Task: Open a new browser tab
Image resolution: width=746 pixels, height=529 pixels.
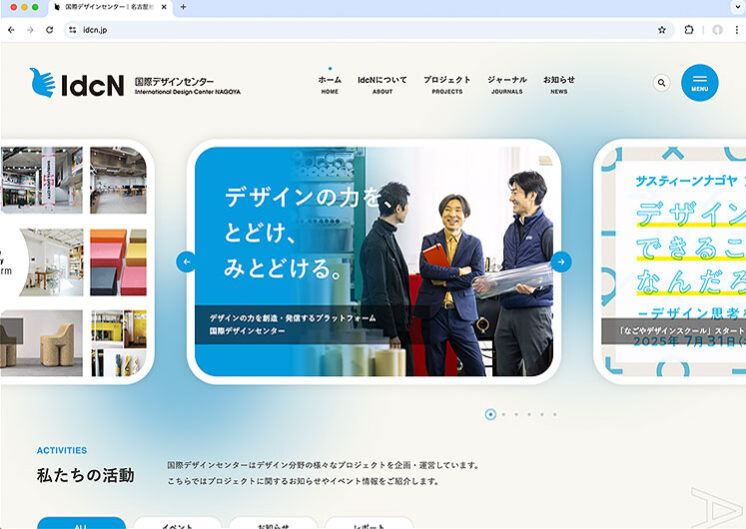Action: point(183,7)
